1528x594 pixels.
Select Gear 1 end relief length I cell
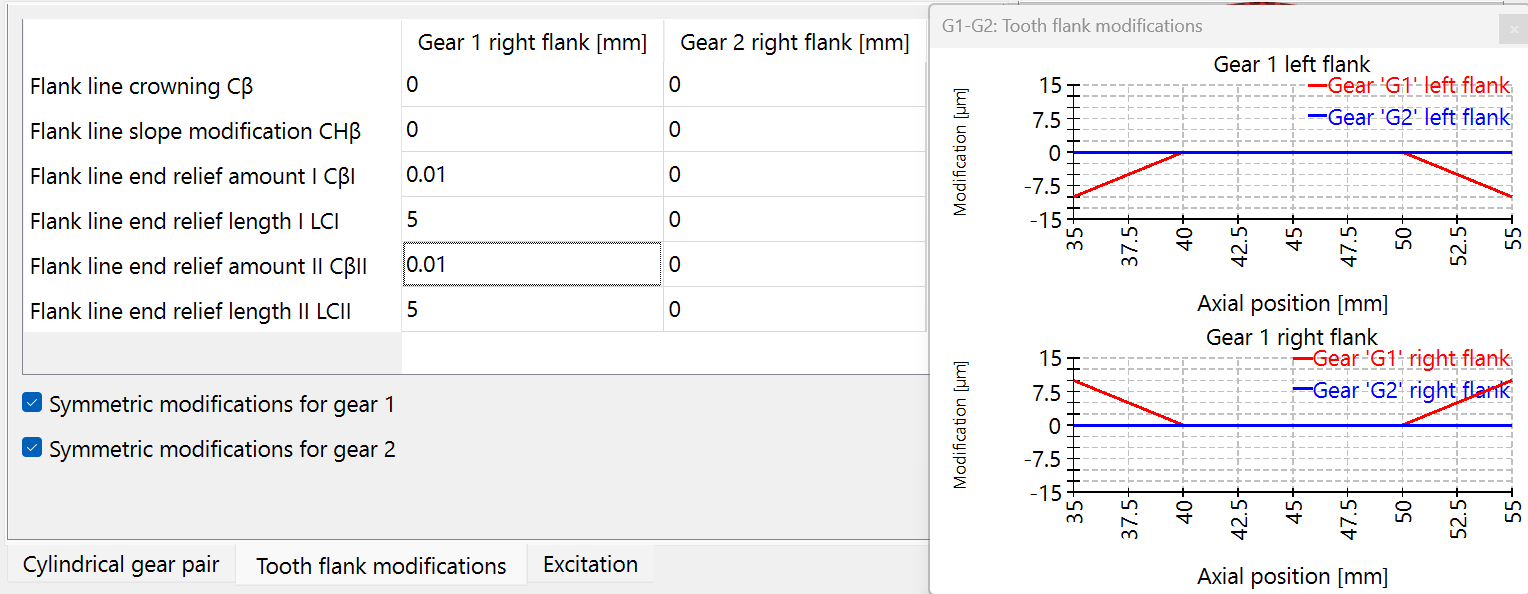[531, 220]
